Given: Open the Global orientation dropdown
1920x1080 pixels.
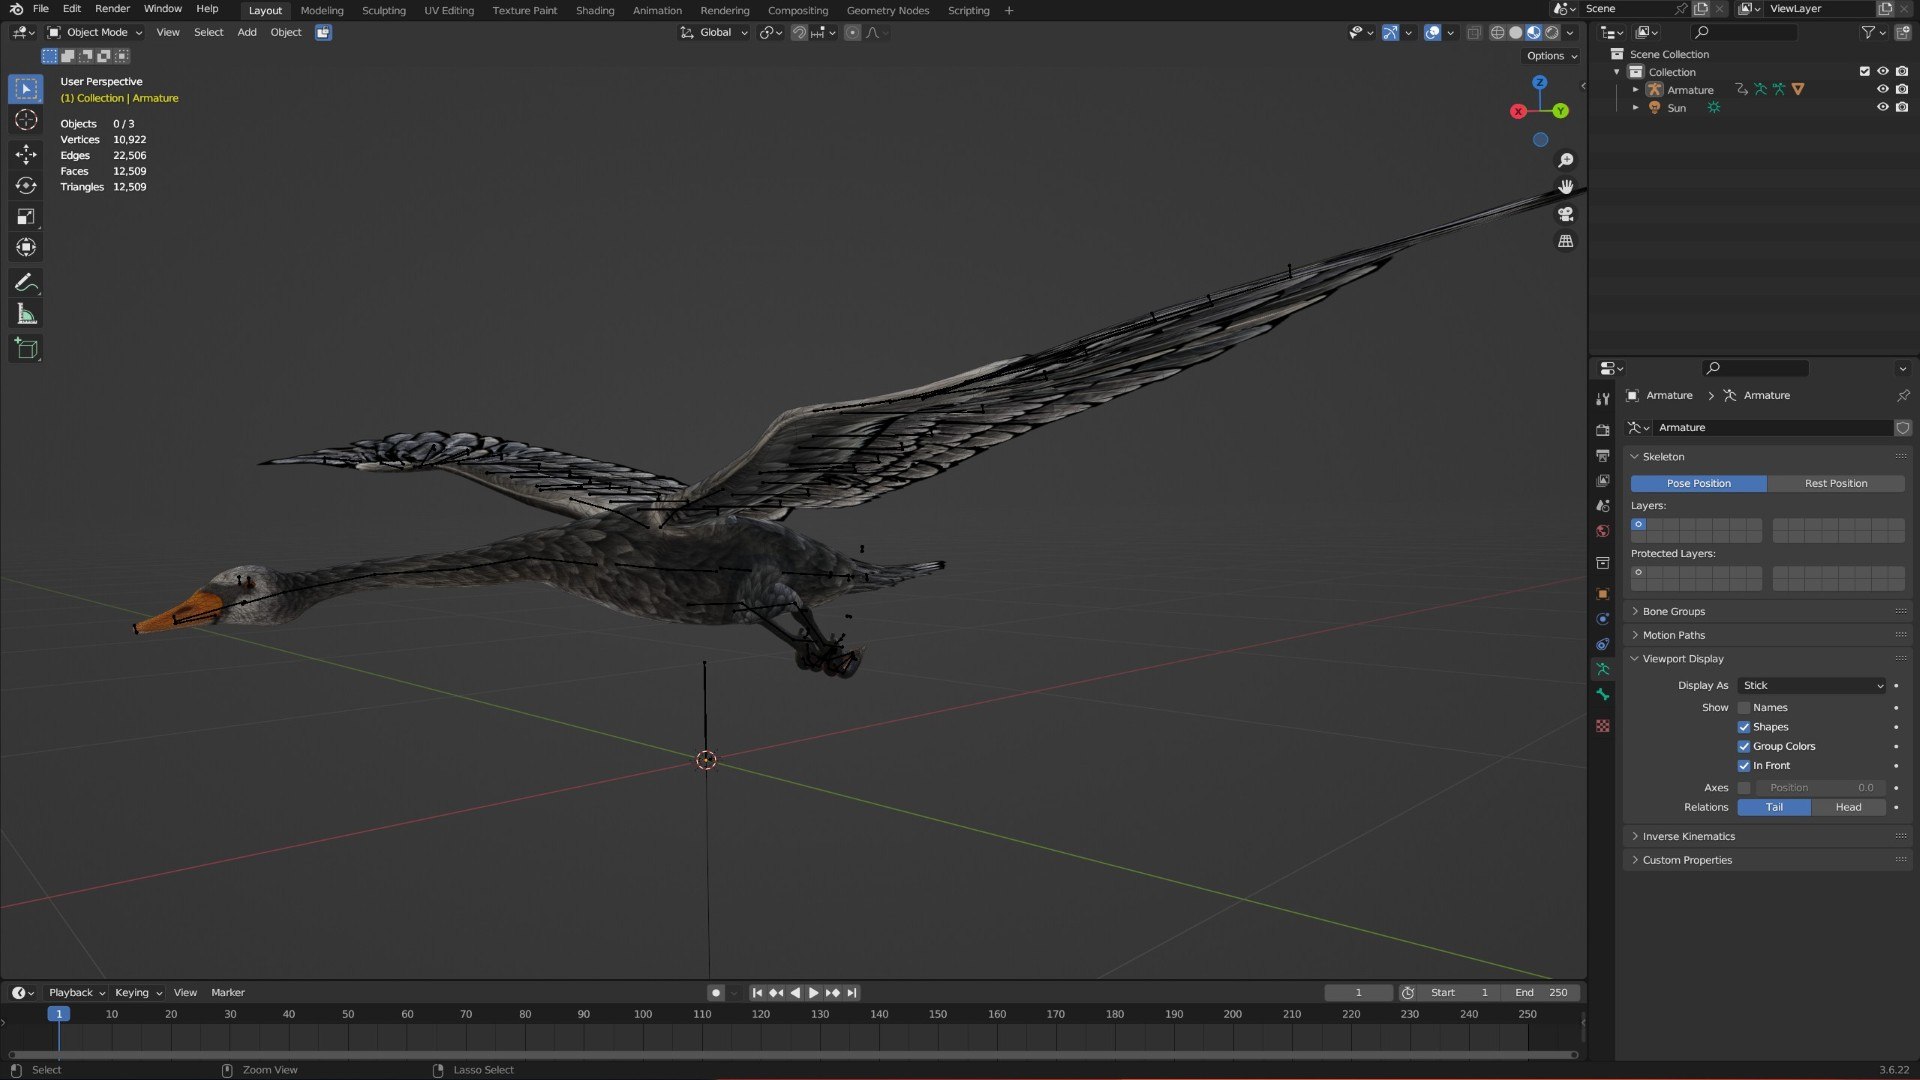Looking at the screenshot, I should [x=714, y=32].
